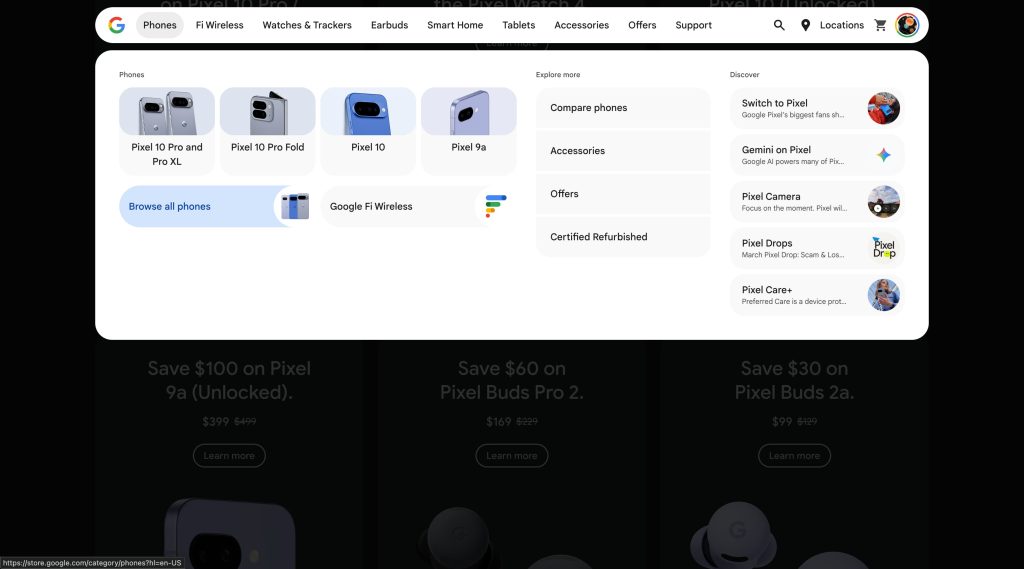Image resolution: width=1024 pixels, height=569 pixels.
Task: Expand the Watches & Trackers menu
Action: click(307, 25)
